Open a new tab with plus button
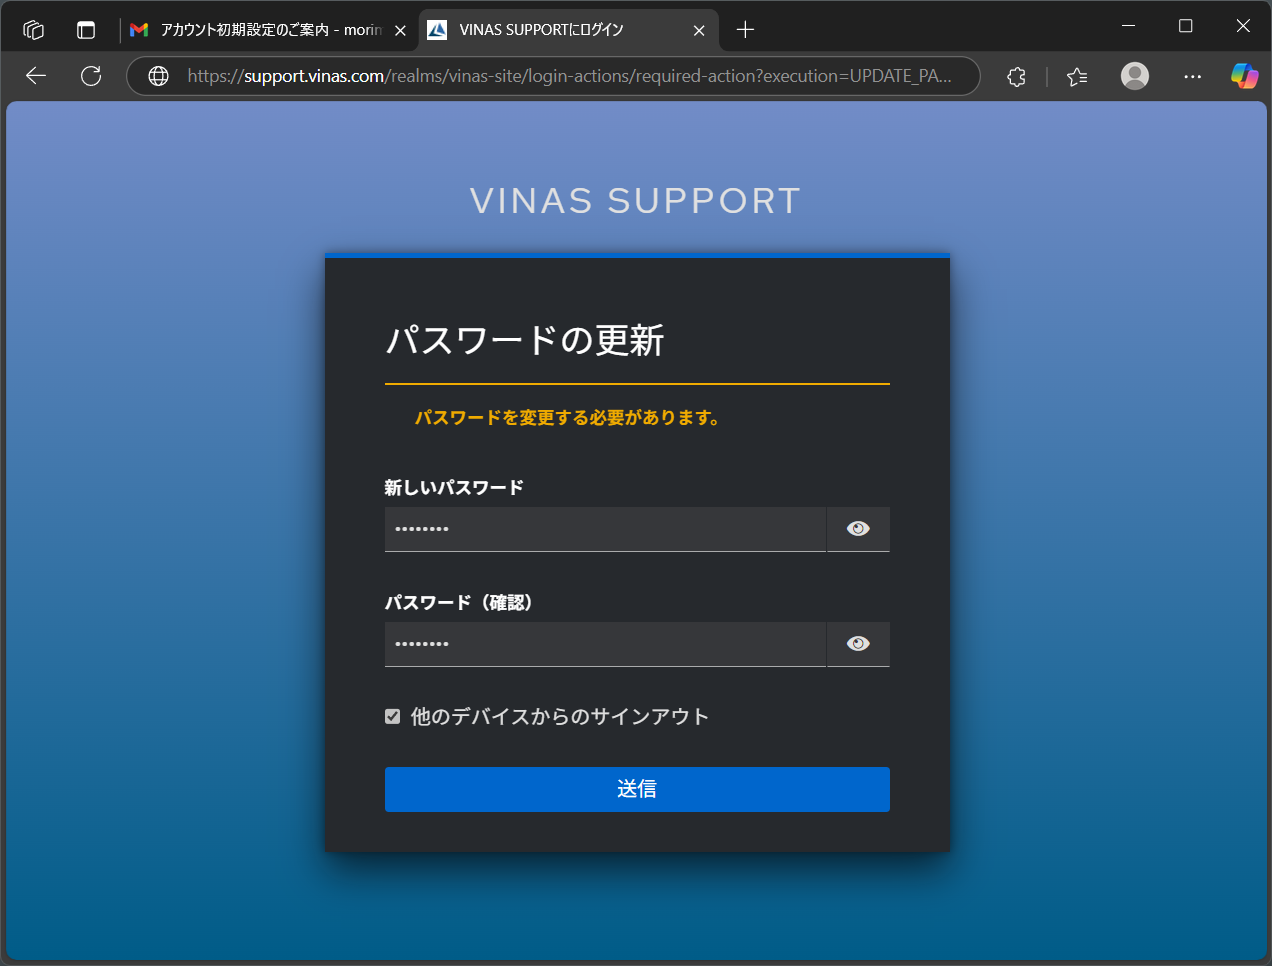This screenshot has height=966, width=1272. [745, 30]
